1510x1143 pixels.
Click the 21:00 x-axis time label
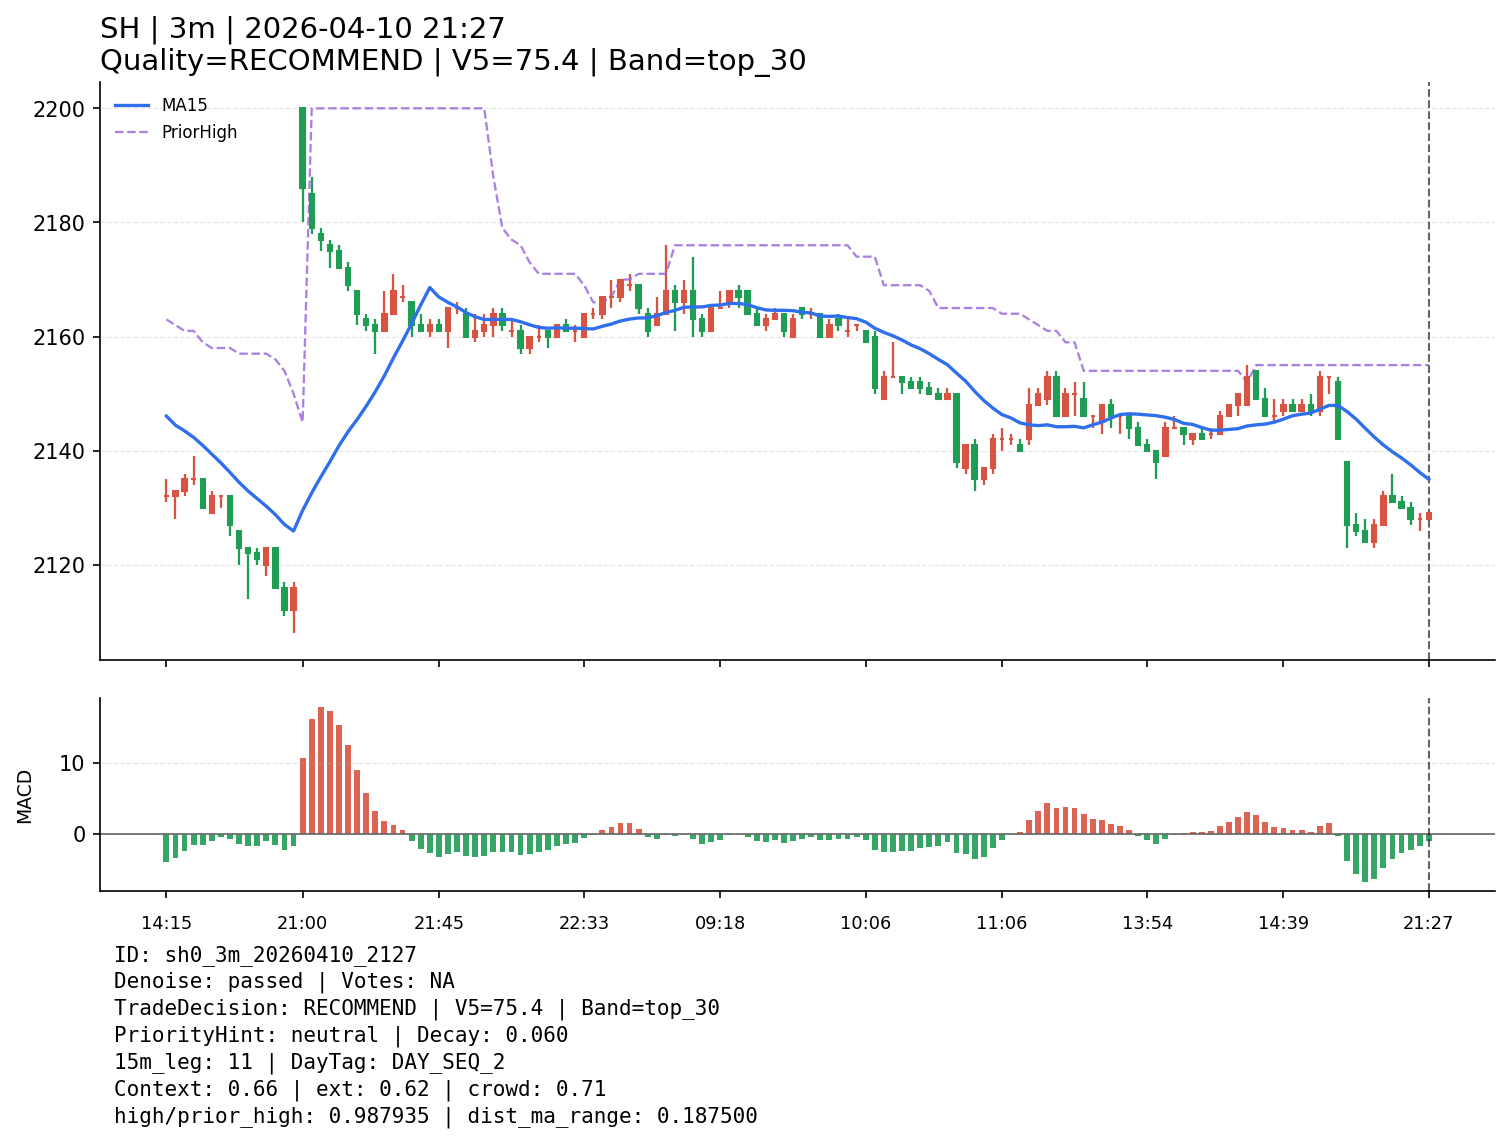(302, 923)
